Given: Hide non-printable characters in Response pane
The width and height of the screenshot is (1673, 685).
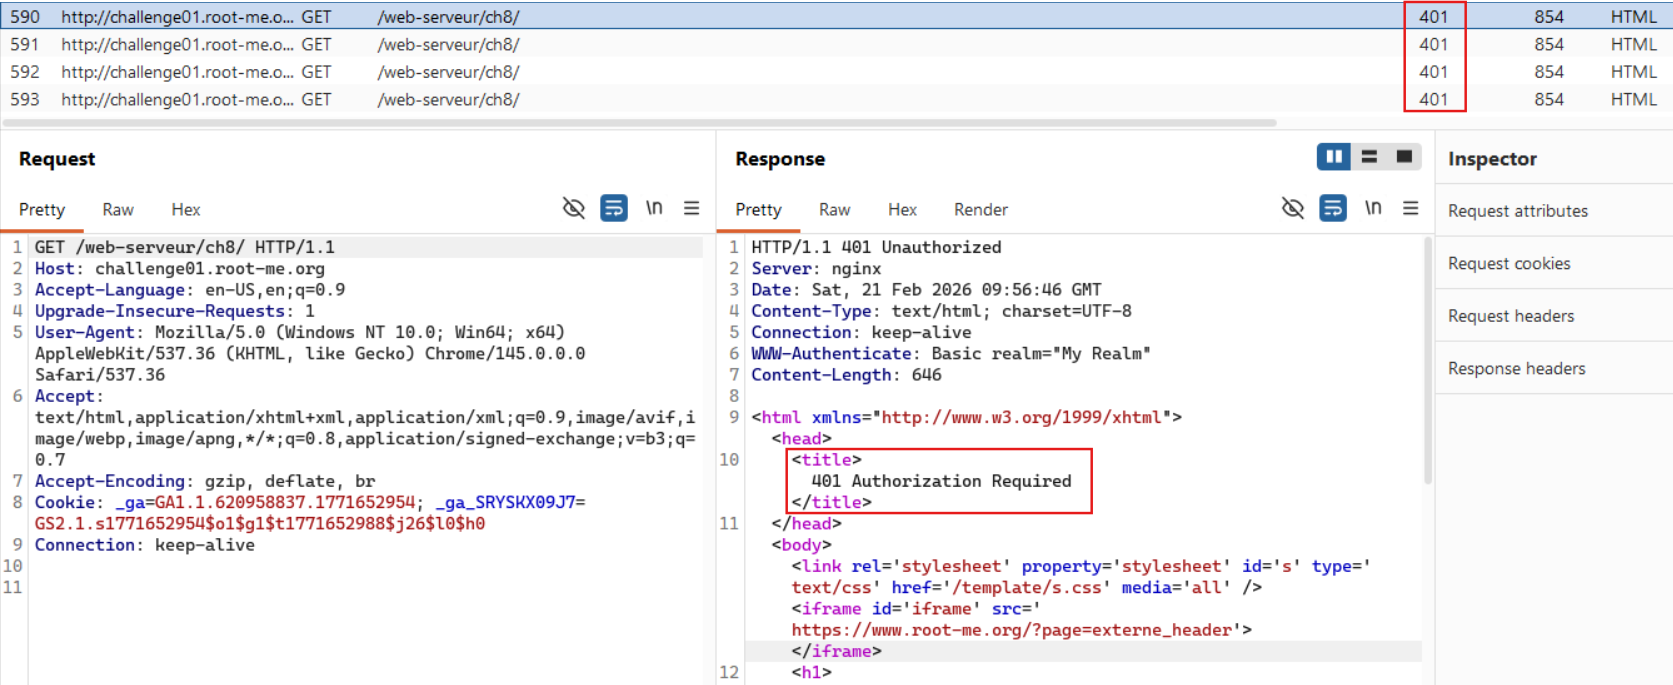Looking at the screenshot, I should point(1292,208).
